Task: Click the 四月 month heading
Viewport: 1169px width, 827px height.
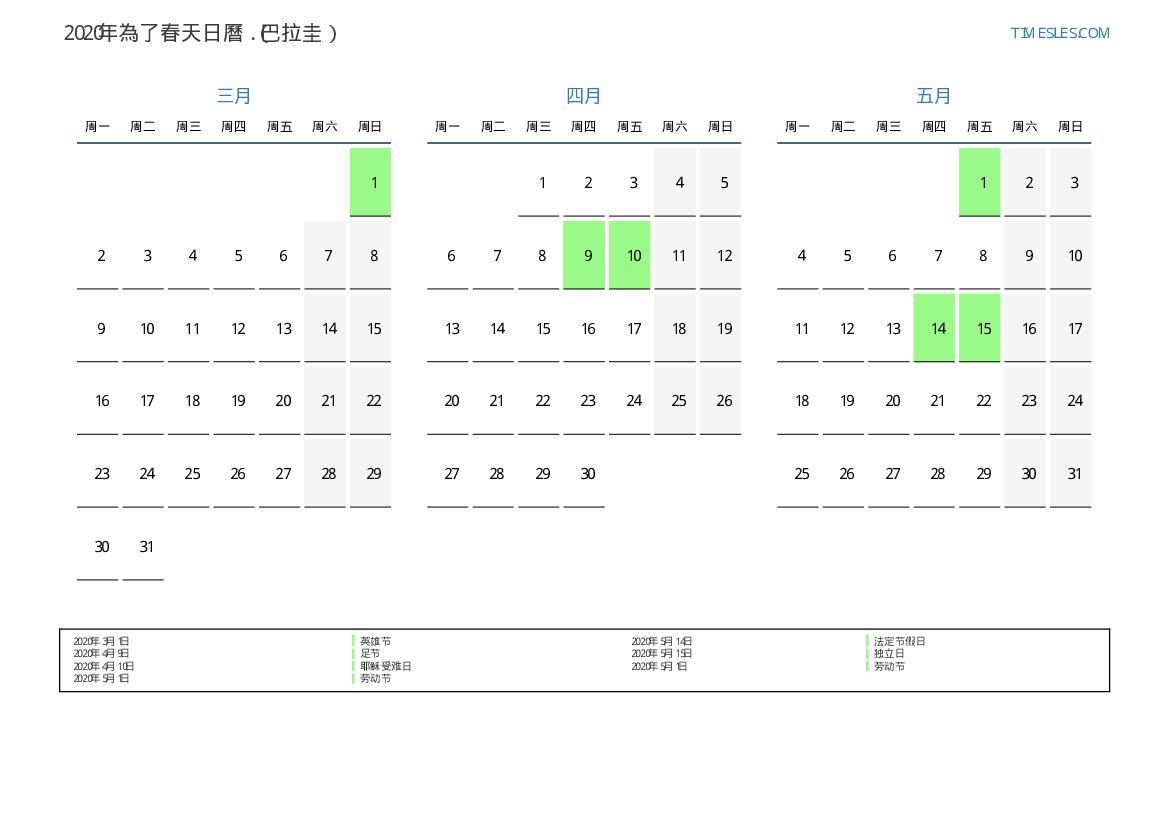Action: (x=584, y=96)
